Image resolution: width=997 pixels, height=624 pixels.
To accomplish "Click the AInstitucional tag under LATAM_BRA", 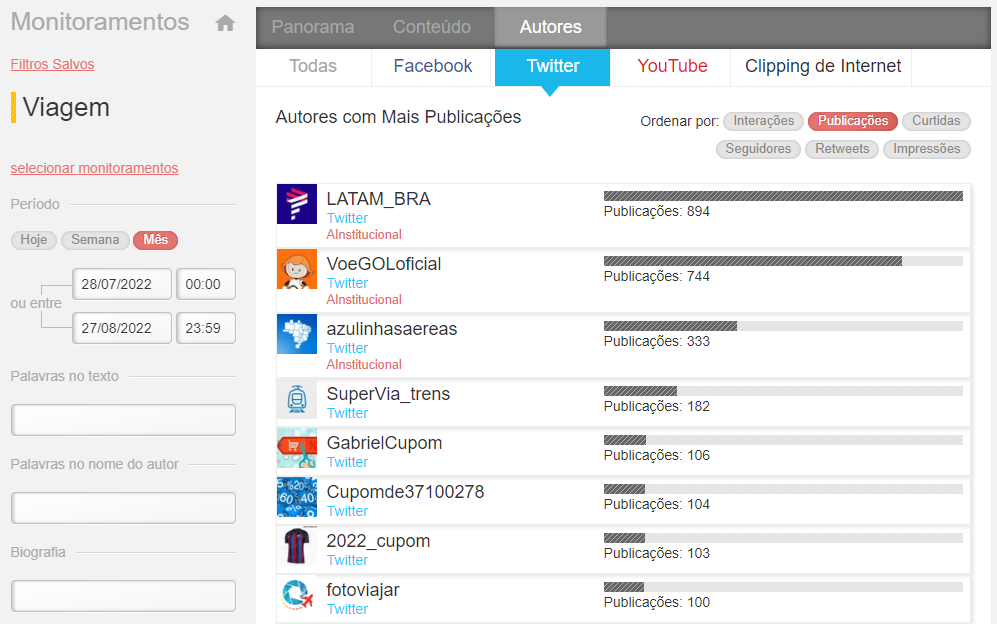I will (x=364, y=235).
